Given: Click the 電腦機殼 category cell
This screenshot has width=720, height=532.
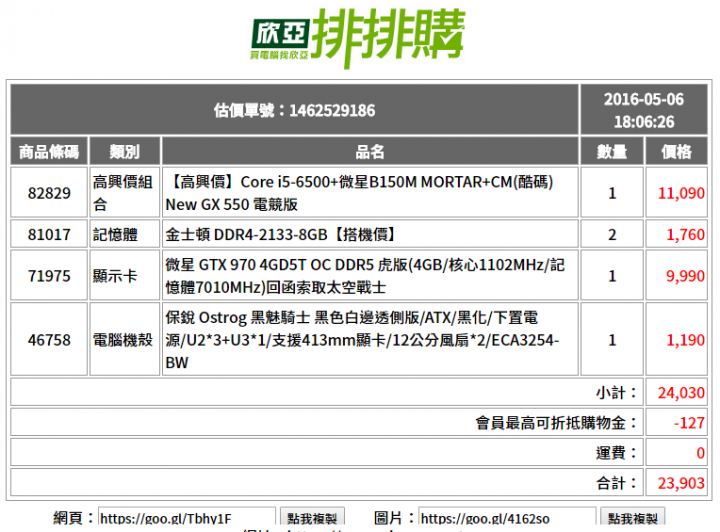Looking at the screenshot, I should [x=124, y=340].
